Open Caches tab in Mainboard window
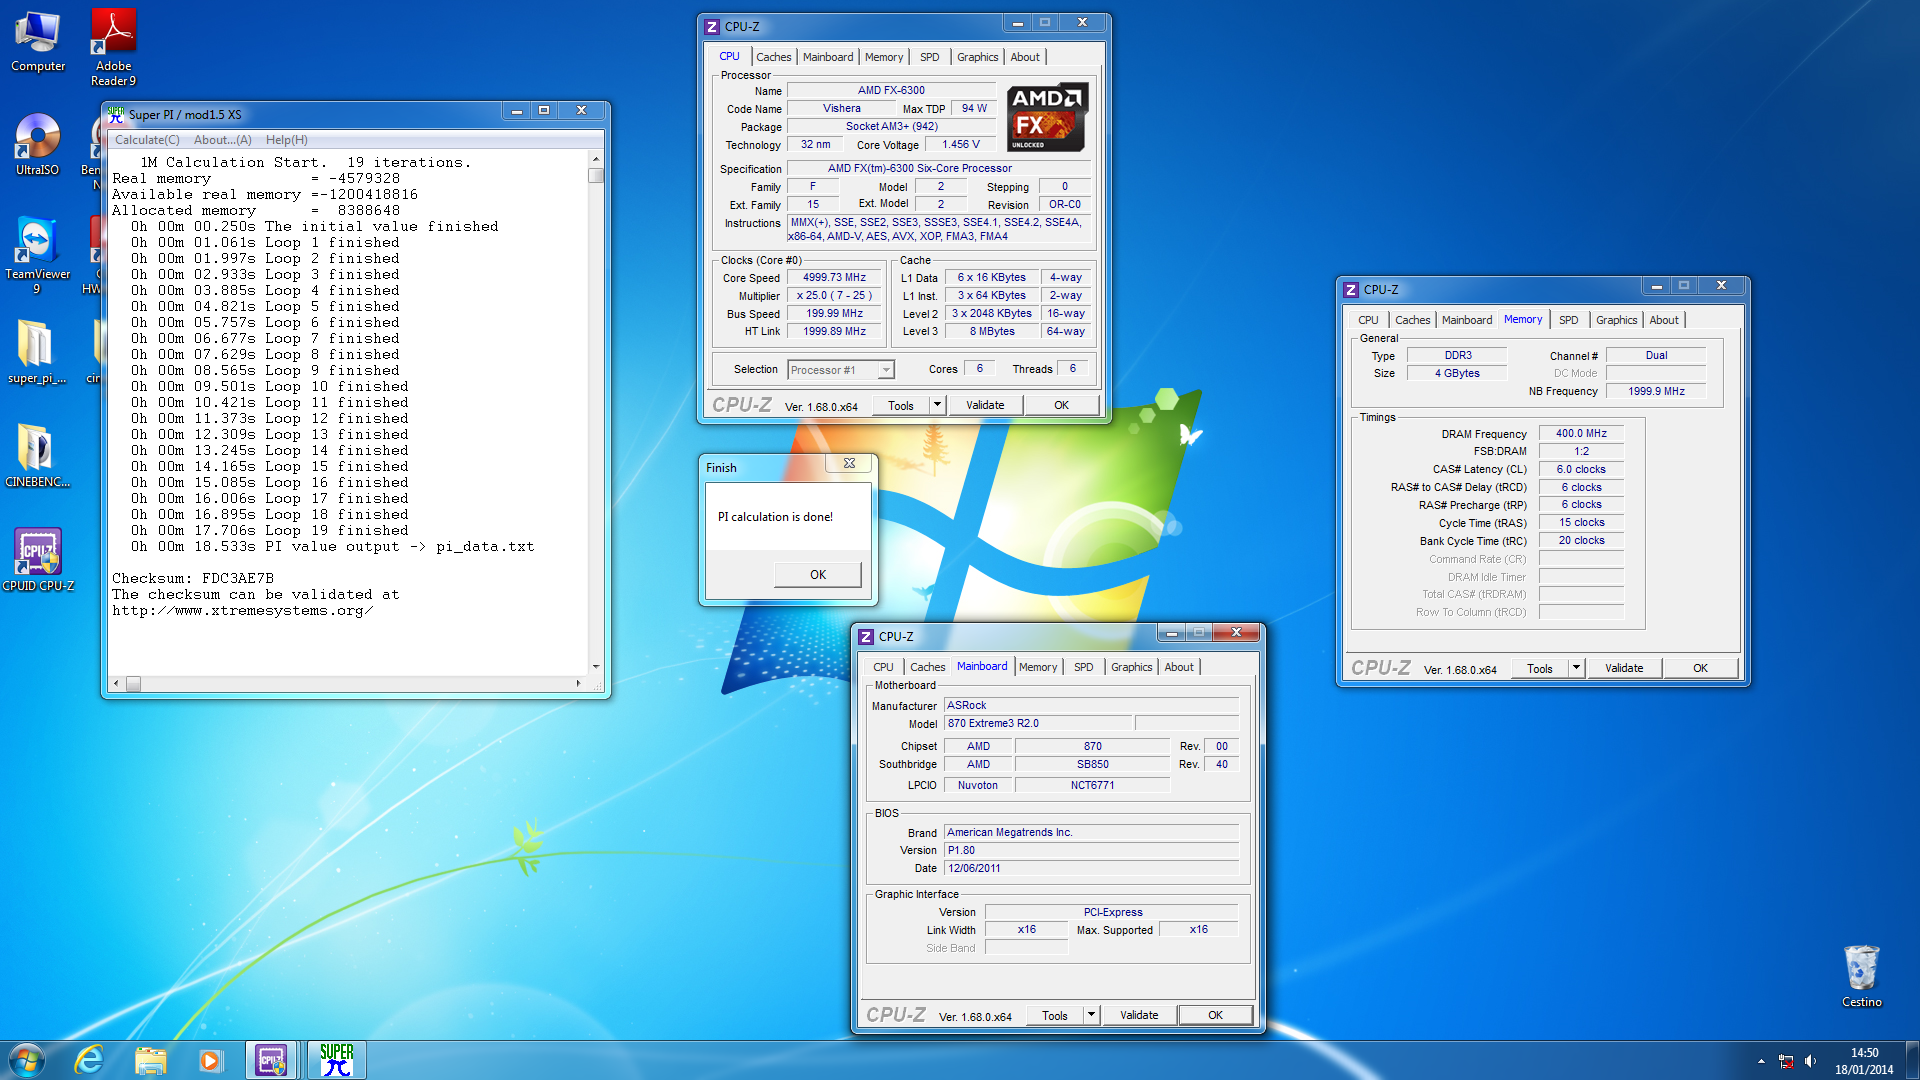 927,667
